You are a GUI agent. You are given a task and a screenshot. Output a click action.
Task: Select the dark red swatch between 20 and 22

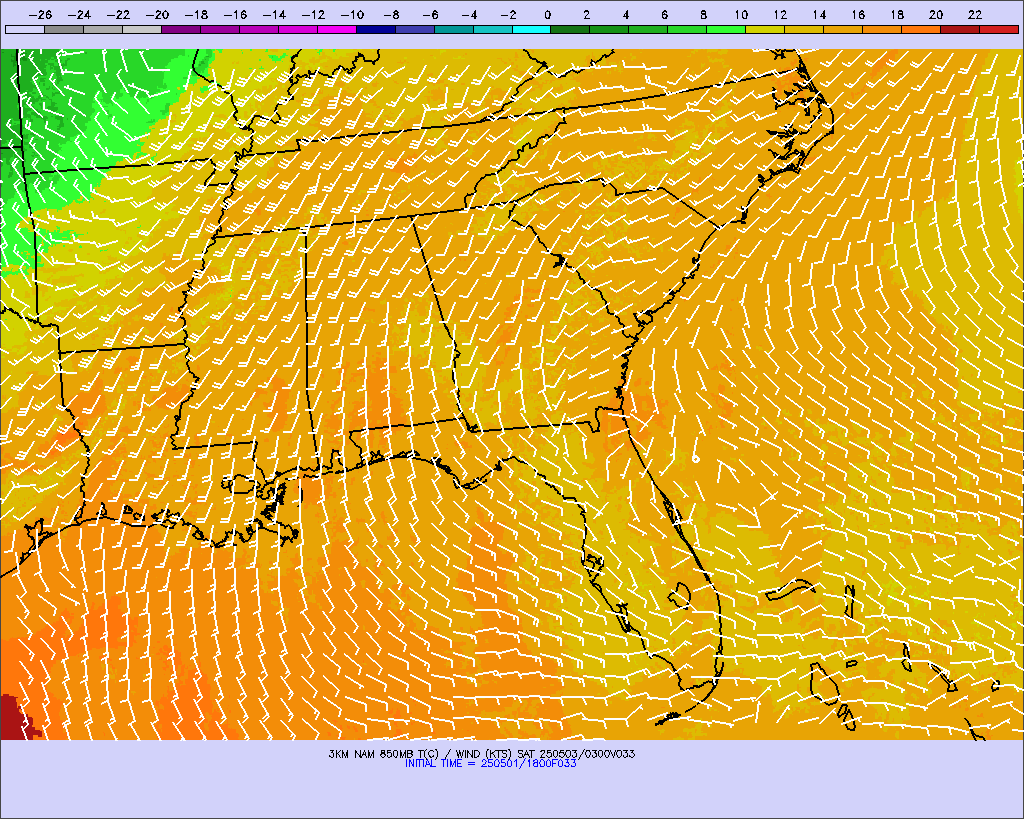960,29
